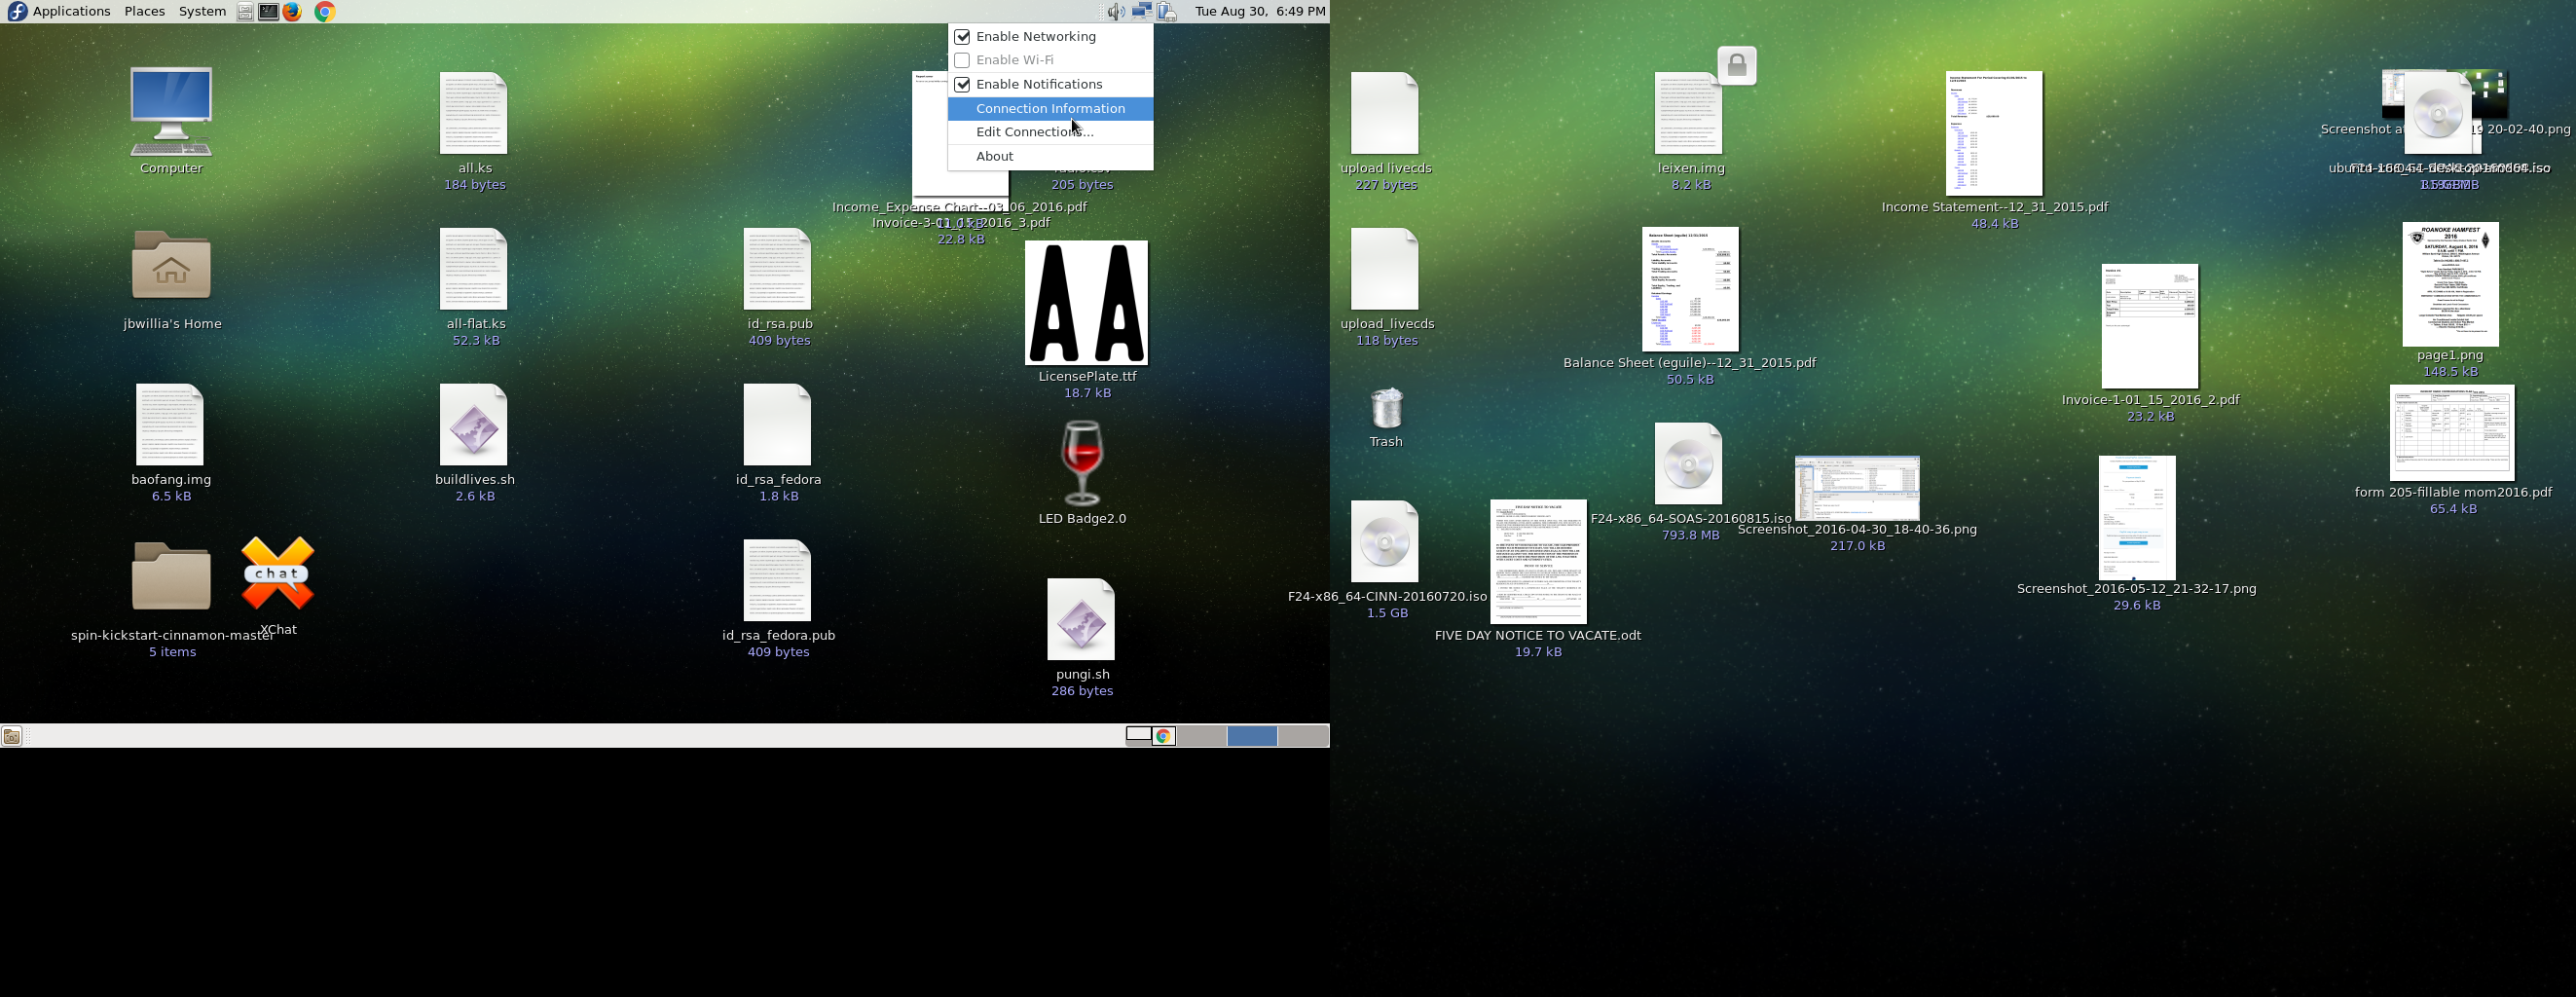
Task: Switch to the last workspace in the switcher
Action: click(1303, 737)
